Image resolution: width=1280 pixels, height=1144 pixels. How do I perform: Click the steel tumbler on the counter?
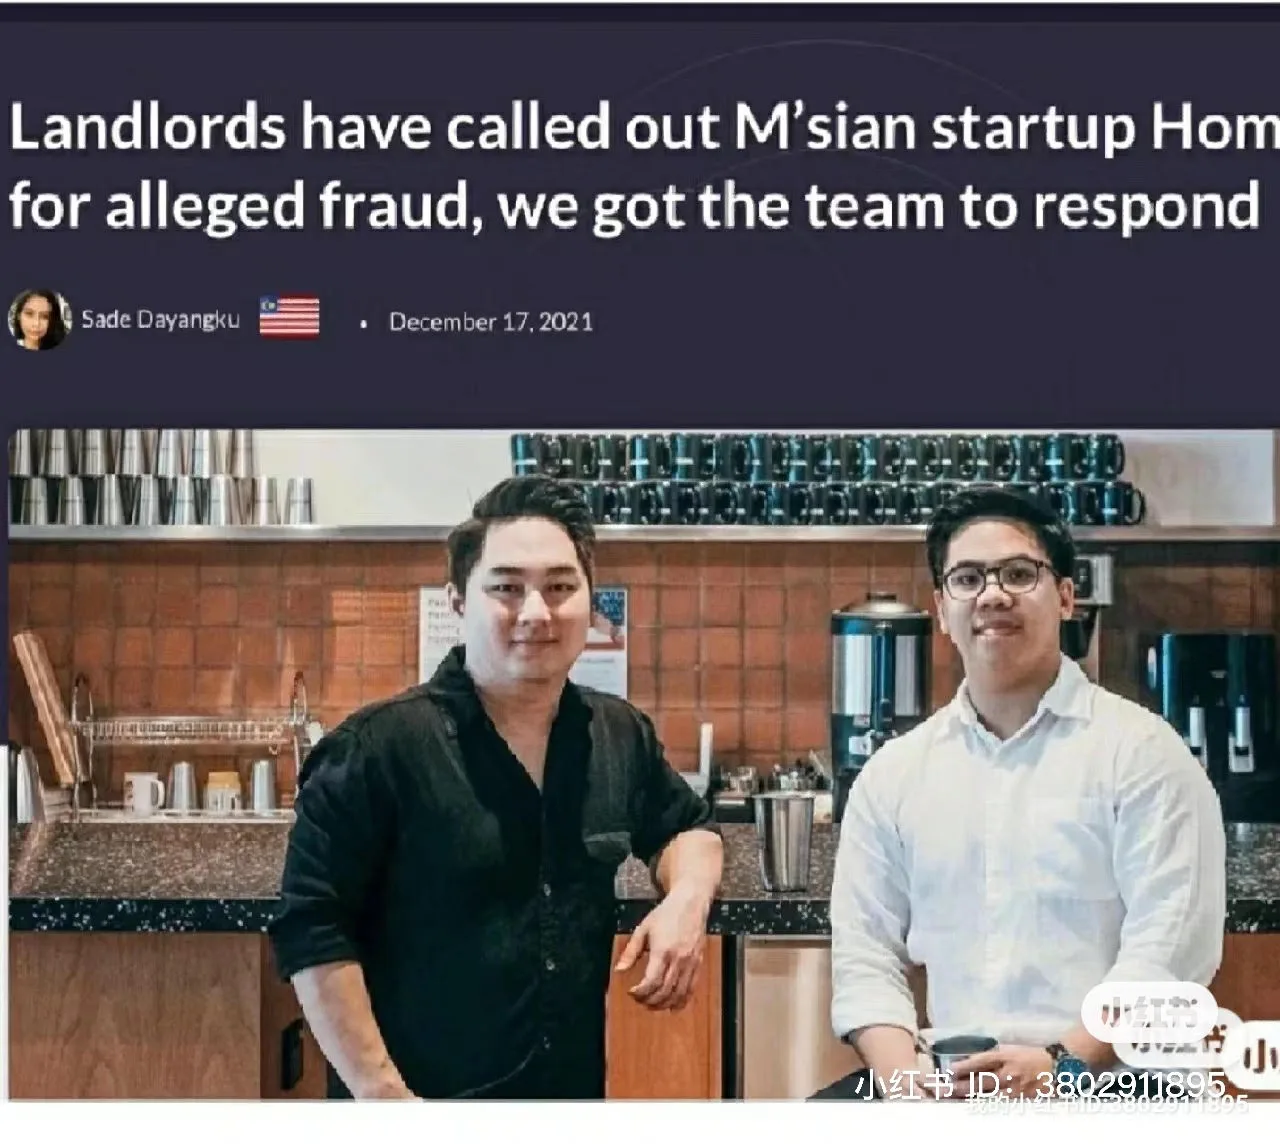(x=782, y=841)
